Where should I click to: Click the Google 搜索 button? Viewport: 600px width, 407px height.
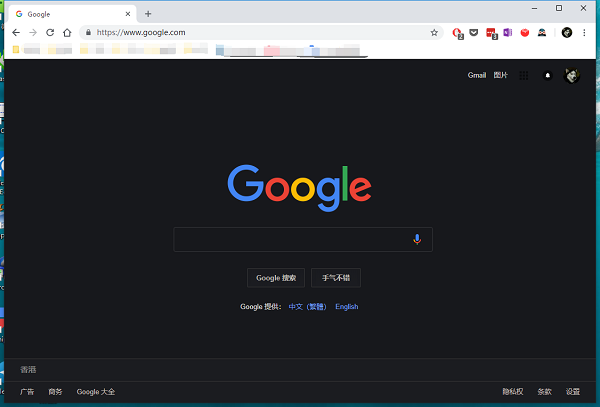276,278
